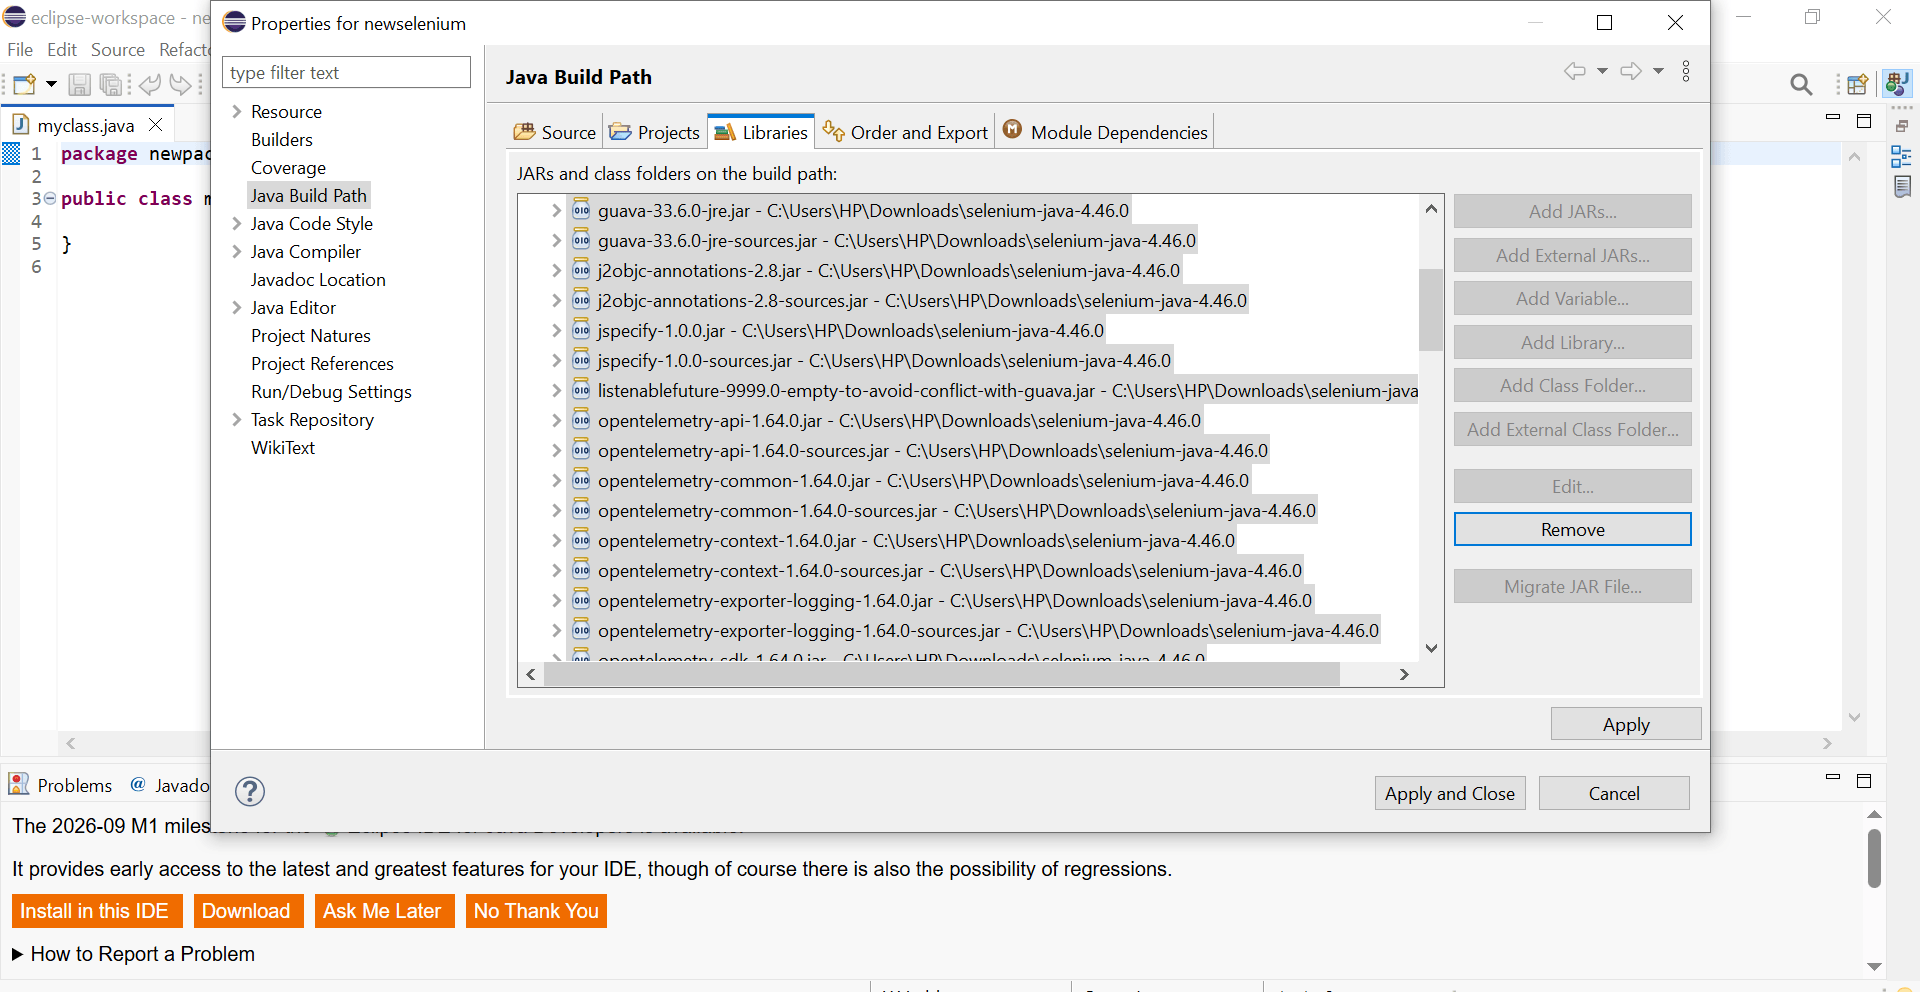Viewport: 1920px width, 992px height.
Task: Minimize the editor area view
Action: (1833, 119)
